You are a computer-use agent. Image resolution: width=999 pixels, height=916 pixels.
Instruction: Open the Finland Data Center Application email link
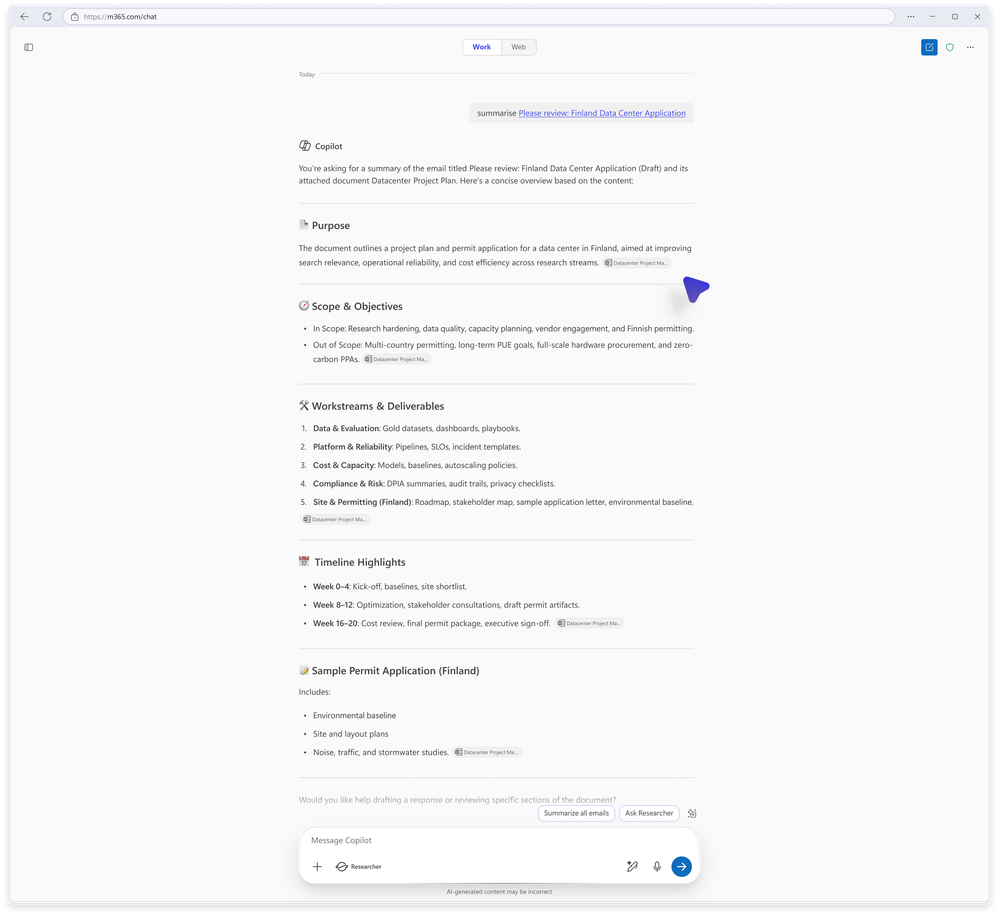pyautogui.click(x=602, y=112)
